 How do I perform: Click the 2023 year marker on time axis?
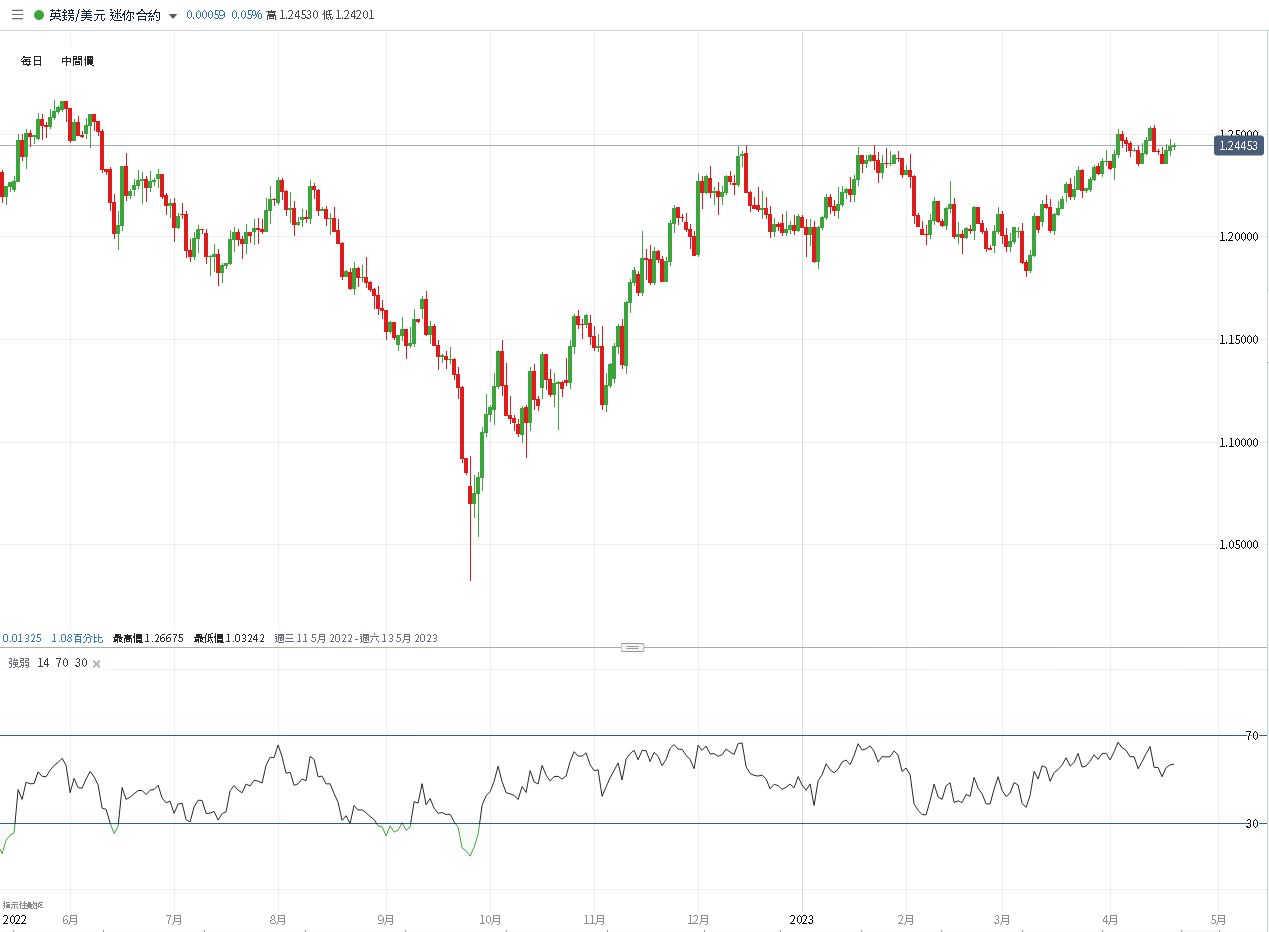pyautogui.click(x=802, y=919)
